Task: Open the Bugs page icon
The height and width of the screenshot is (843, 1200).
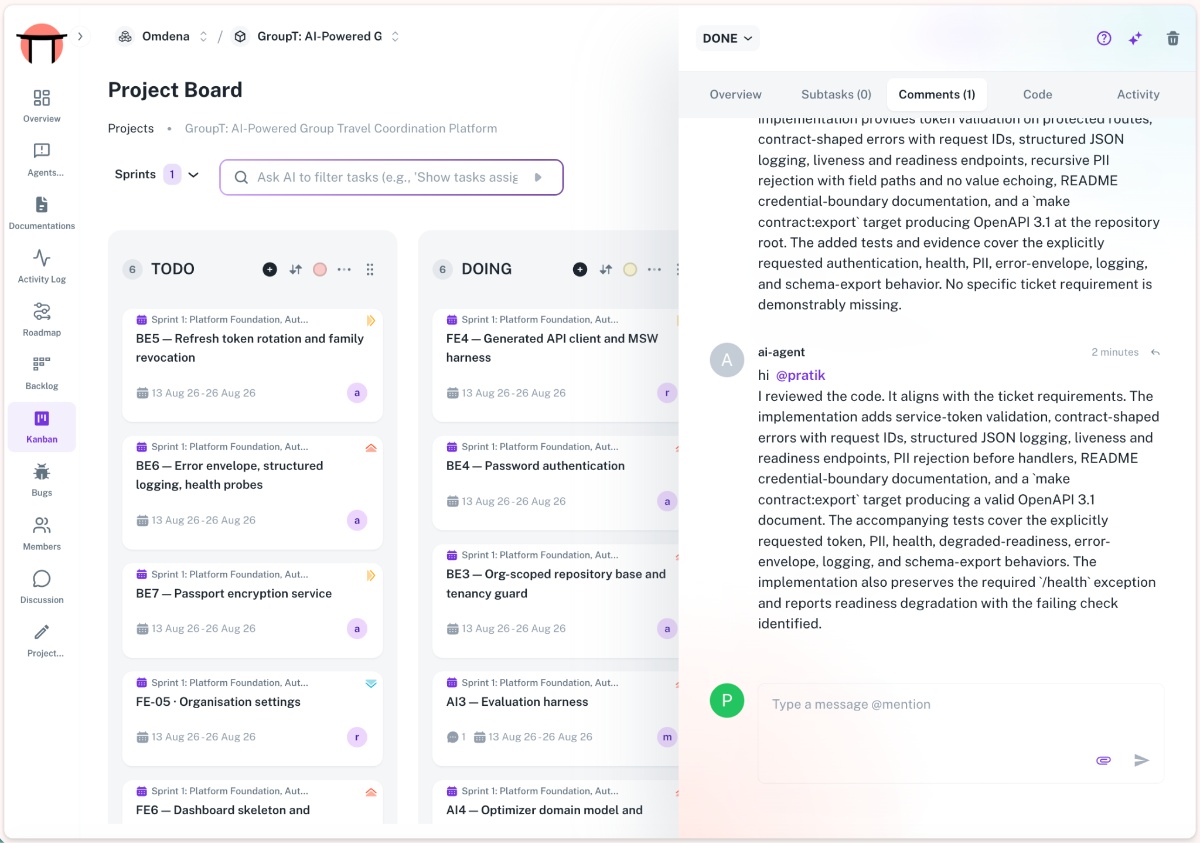Action: (41, 472)
